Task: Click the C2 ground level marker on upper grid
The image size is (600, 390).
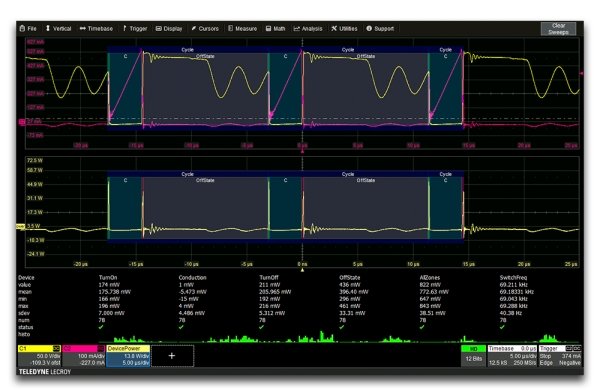Action: [22, 122]
